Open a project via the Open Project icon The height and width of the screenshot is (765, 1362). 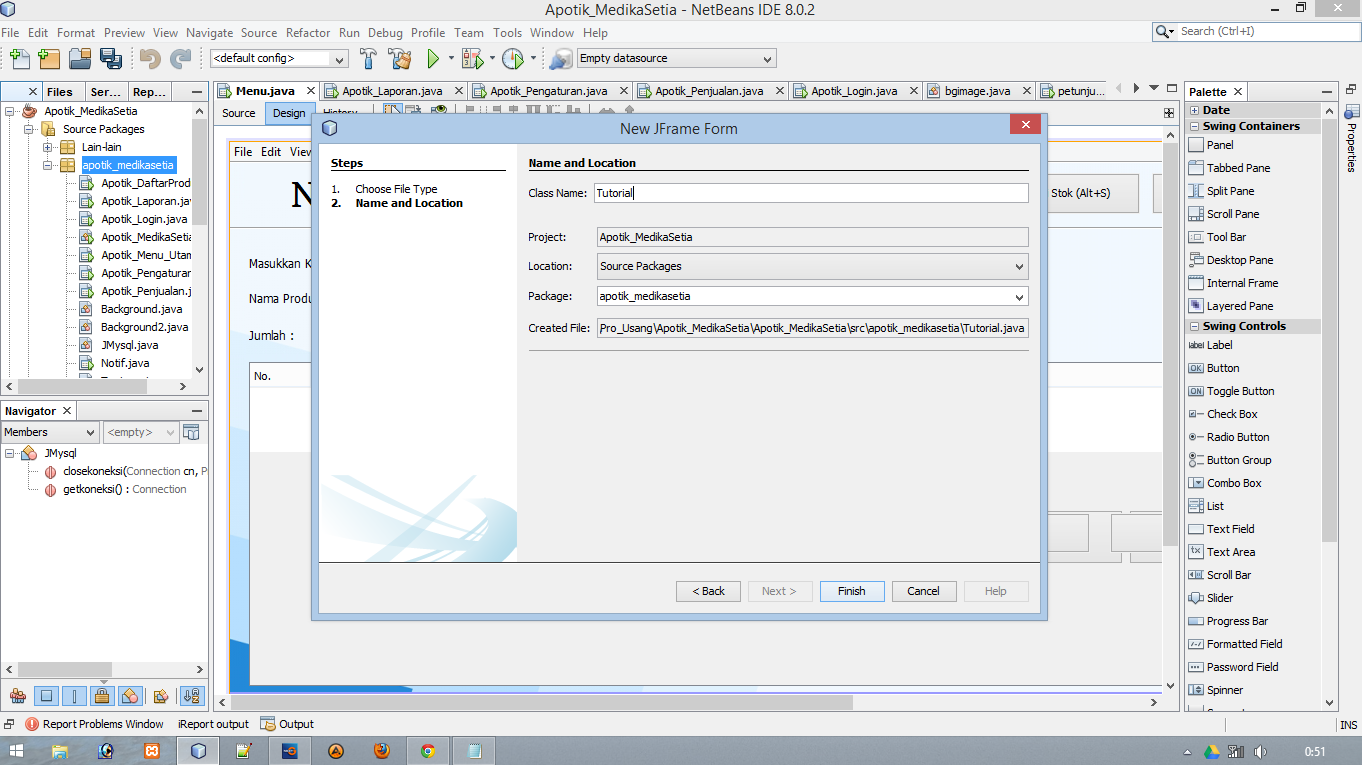tap(82, 58)
